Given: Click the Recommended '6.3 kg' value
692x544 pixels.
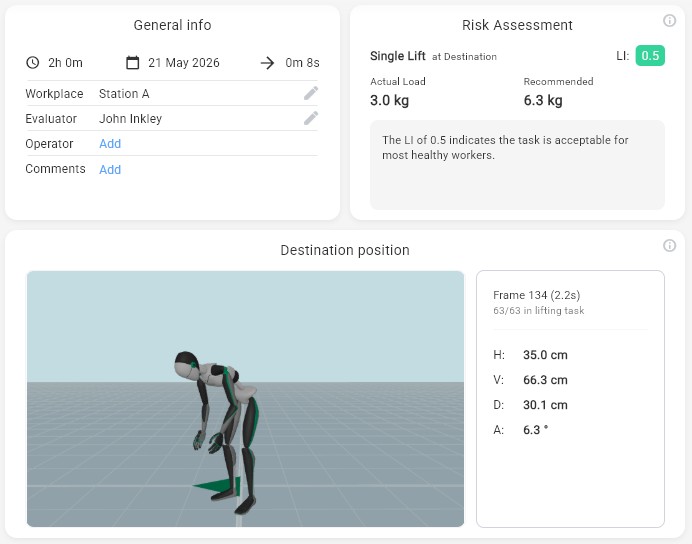Looking at the screenshot, I should (543, 101).
